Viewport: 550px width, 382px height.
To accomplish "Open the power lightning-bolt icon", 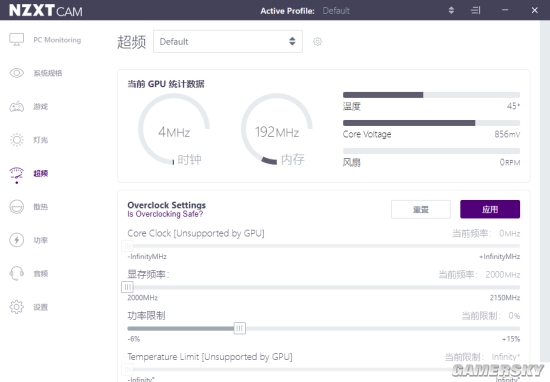I will (16, 240).
